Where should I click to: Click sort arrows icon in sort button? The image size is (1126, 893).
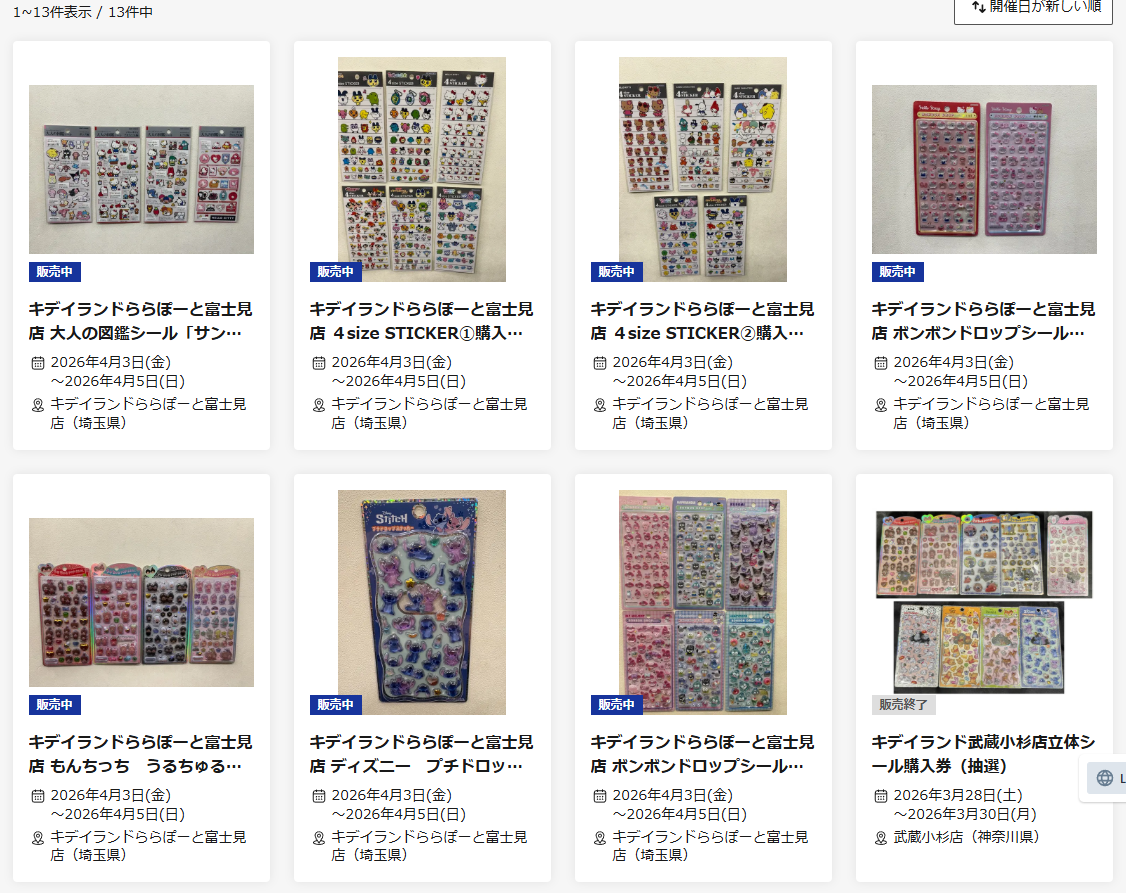coord(978,6)
